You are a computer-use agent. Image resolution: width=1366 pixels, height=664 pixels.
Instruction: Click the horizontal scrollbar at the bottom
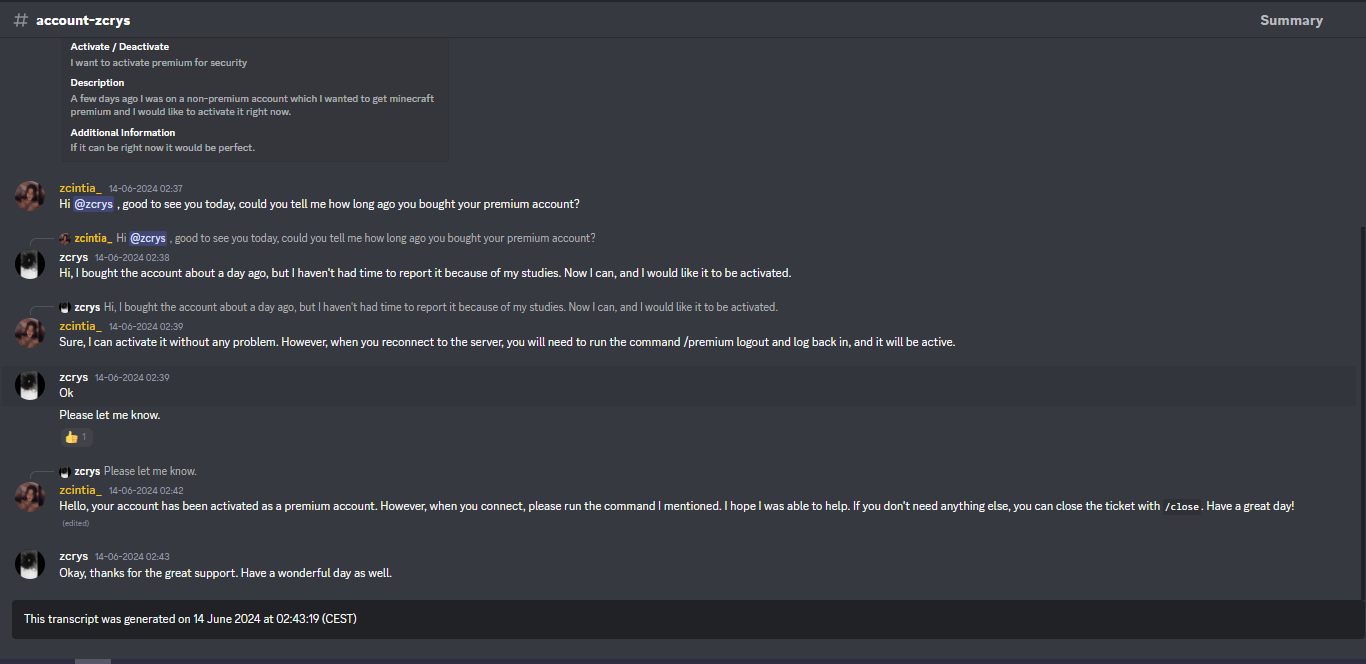[93, 661]
